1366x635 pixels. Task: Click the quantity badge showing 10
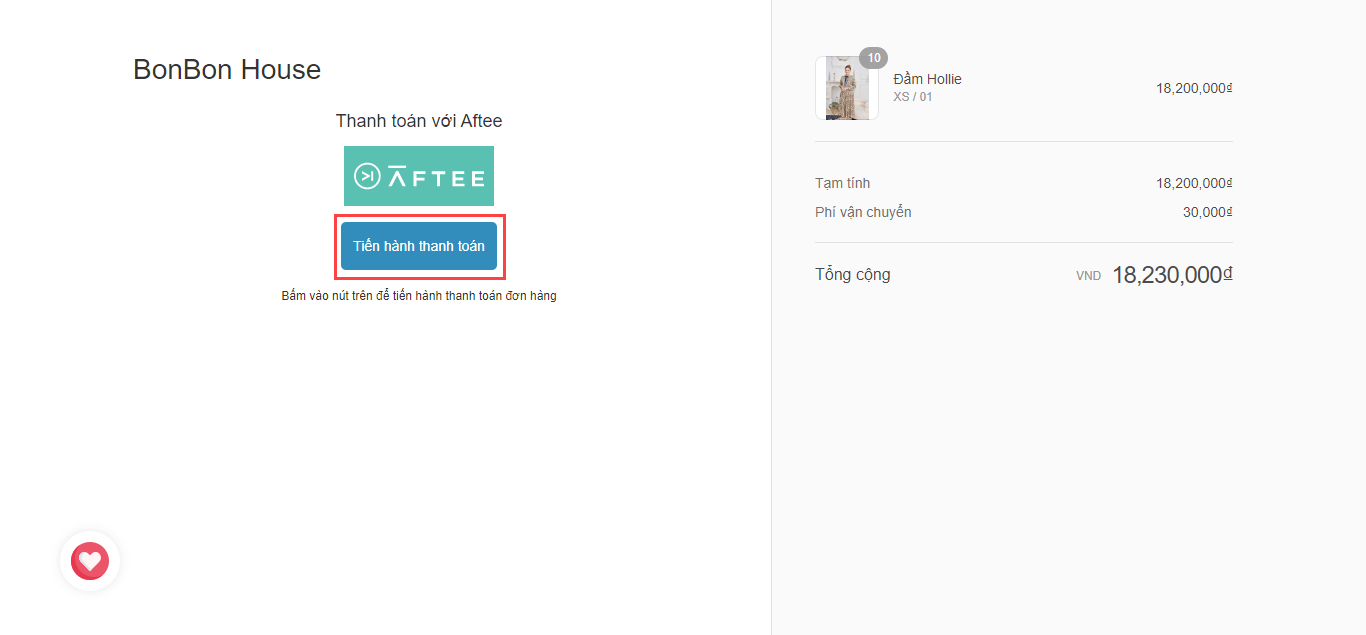[x=873, y=58]
